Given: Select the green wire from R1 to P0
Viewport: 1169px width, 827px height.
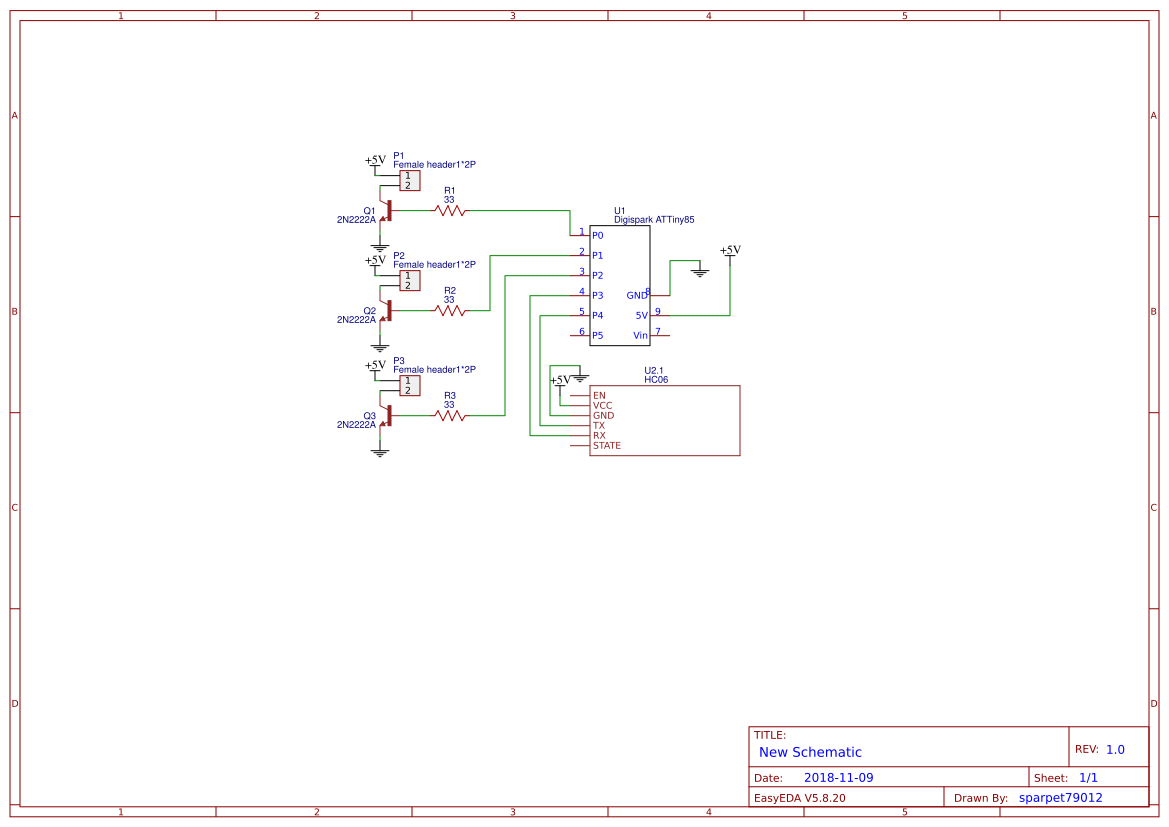Looking at the screenshot, I should coord(520,210).
